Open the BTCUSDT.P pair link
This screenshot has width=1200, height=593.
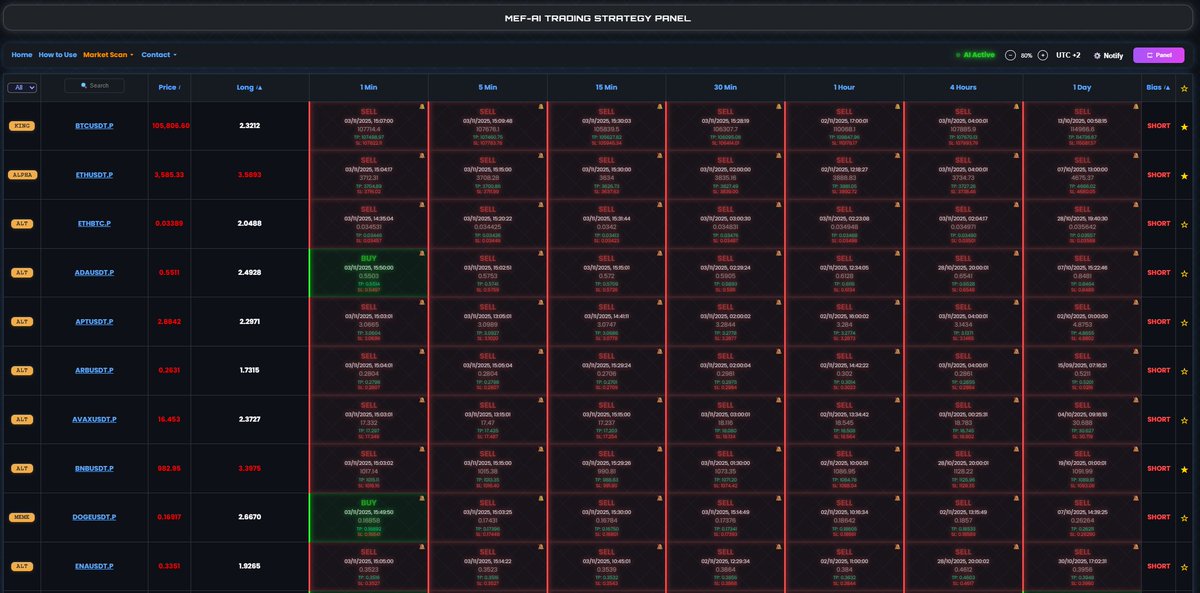coord(93,124)
